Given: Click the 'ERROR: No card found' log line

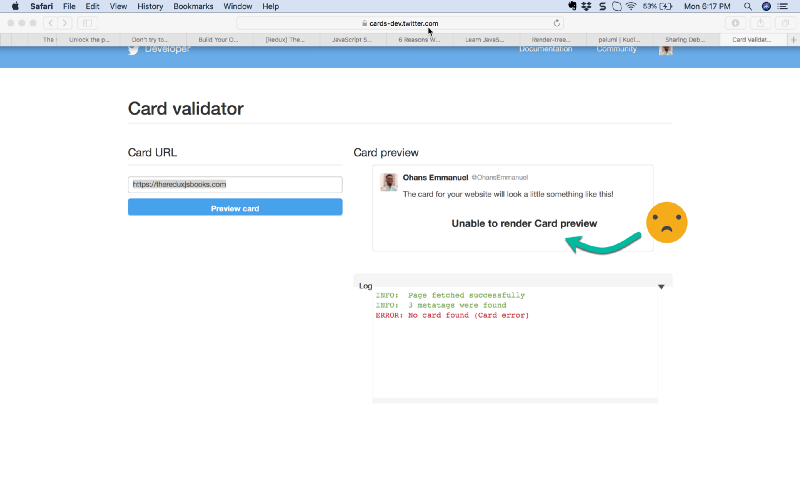Looking at the screenshot, I should (x=452, y=315).
